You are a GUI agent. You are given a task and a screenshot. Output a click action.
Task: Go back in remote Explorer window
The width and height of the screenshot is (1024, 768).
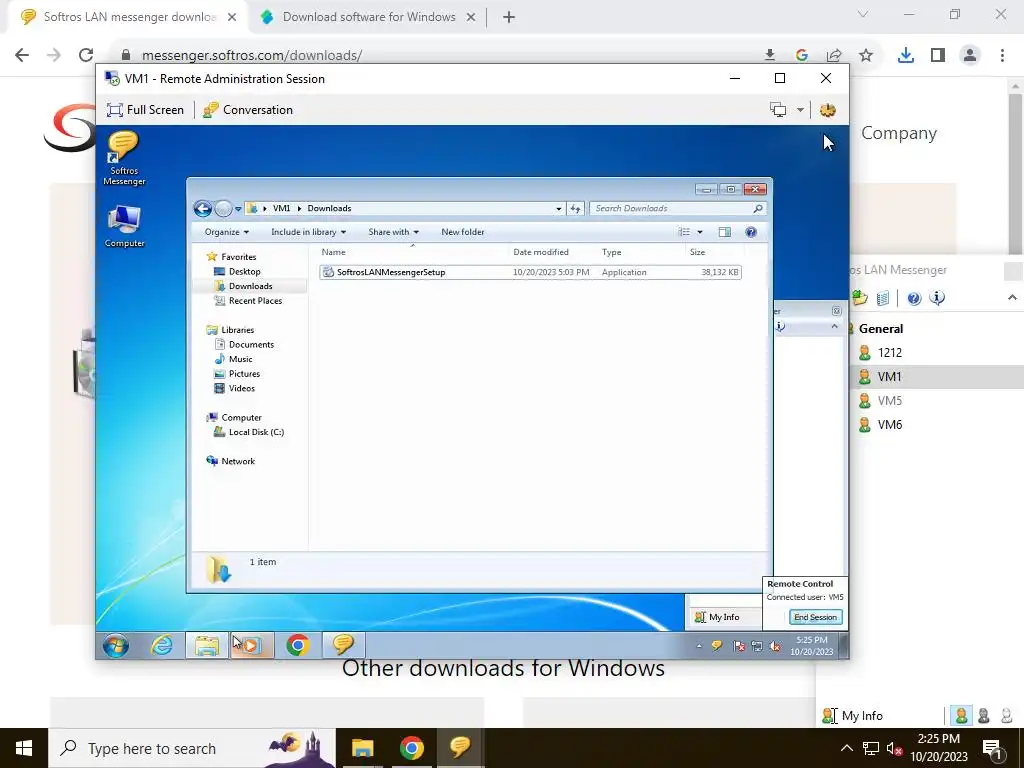click(202, 208)
